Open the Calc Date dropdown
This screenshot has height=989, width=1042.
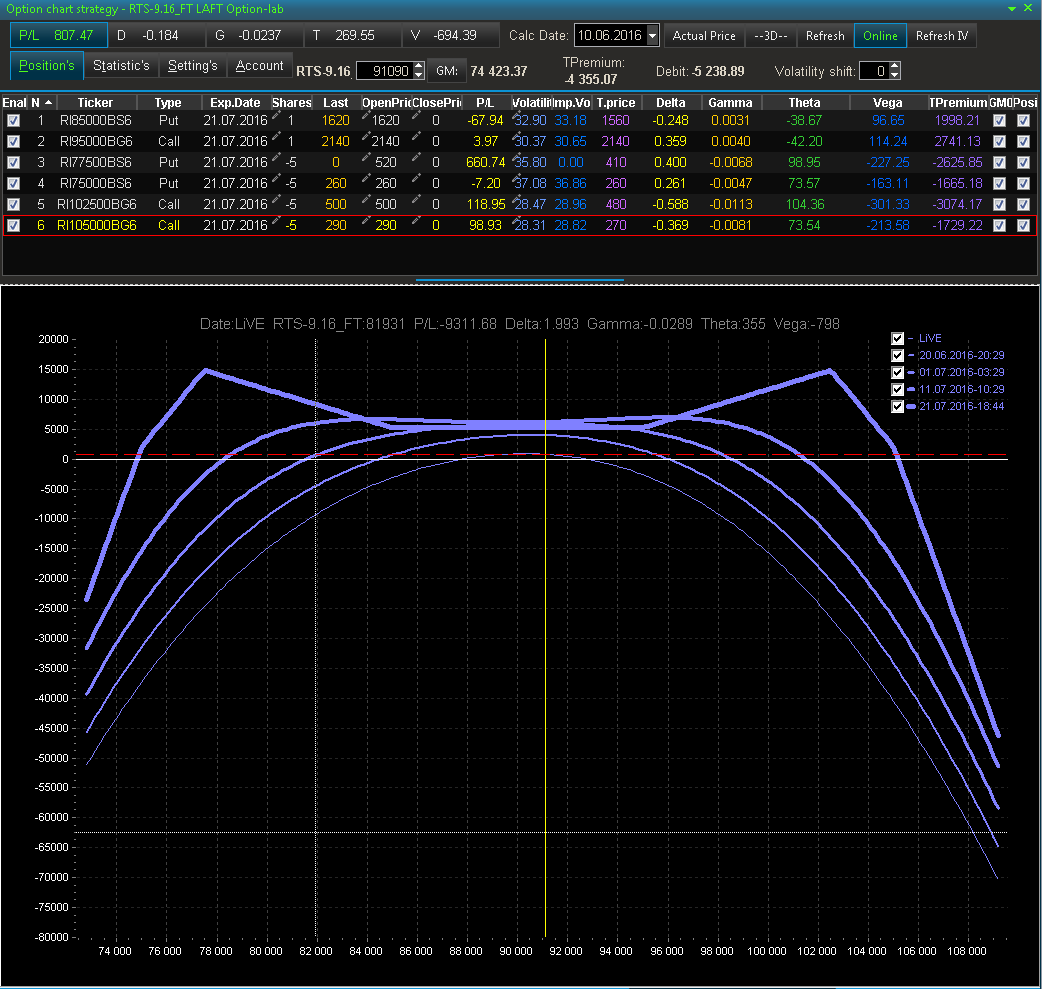pyautogui.click(x=653, y=36)
